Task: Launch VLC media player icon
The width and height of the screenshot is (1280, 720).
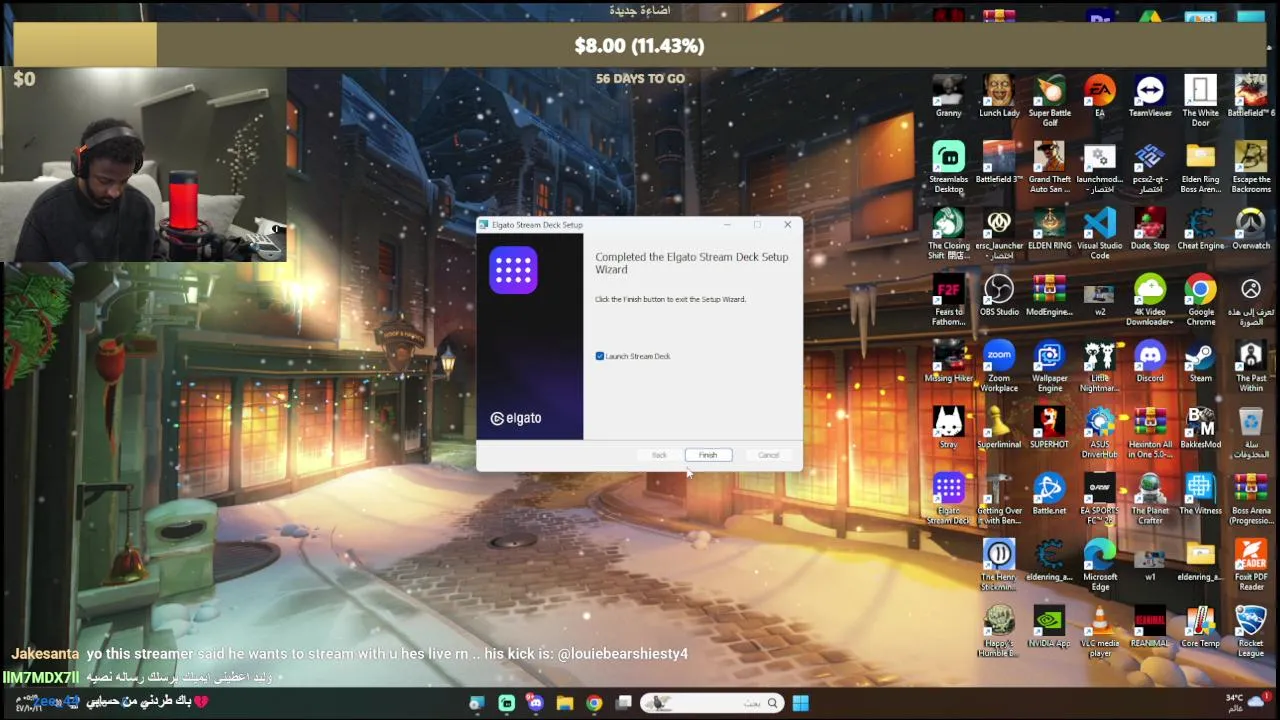Action: 1099,631
